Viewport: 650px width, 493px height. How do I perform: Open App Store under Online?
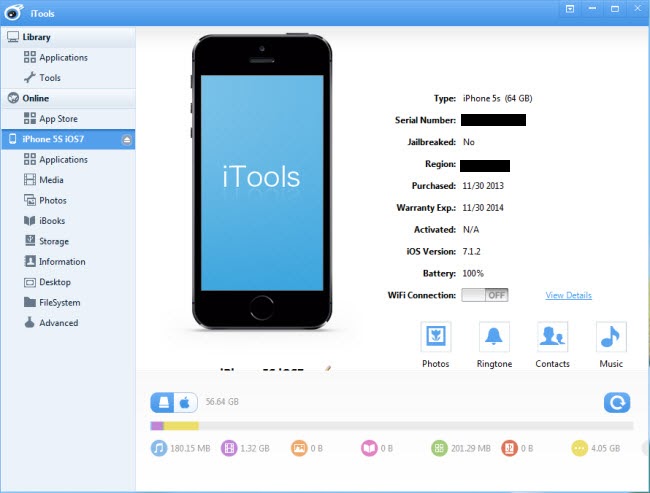(51, 119)
